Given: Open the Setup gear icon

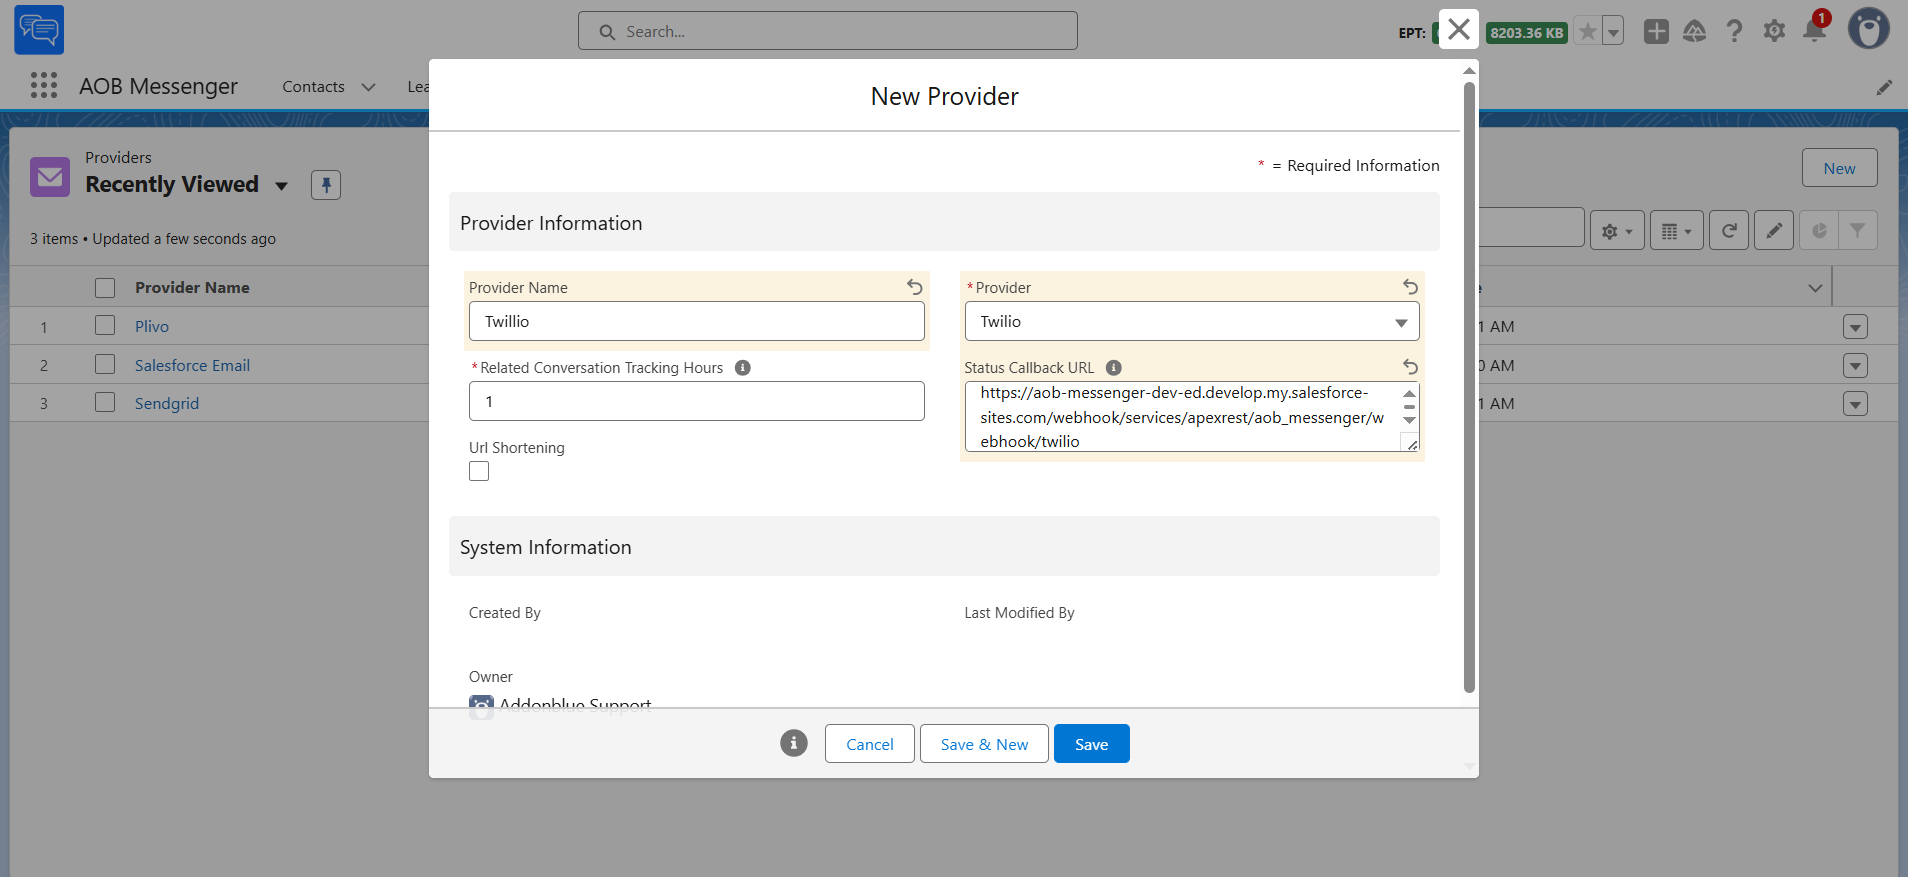Looking at the screenshot, I should [1775, 31].
